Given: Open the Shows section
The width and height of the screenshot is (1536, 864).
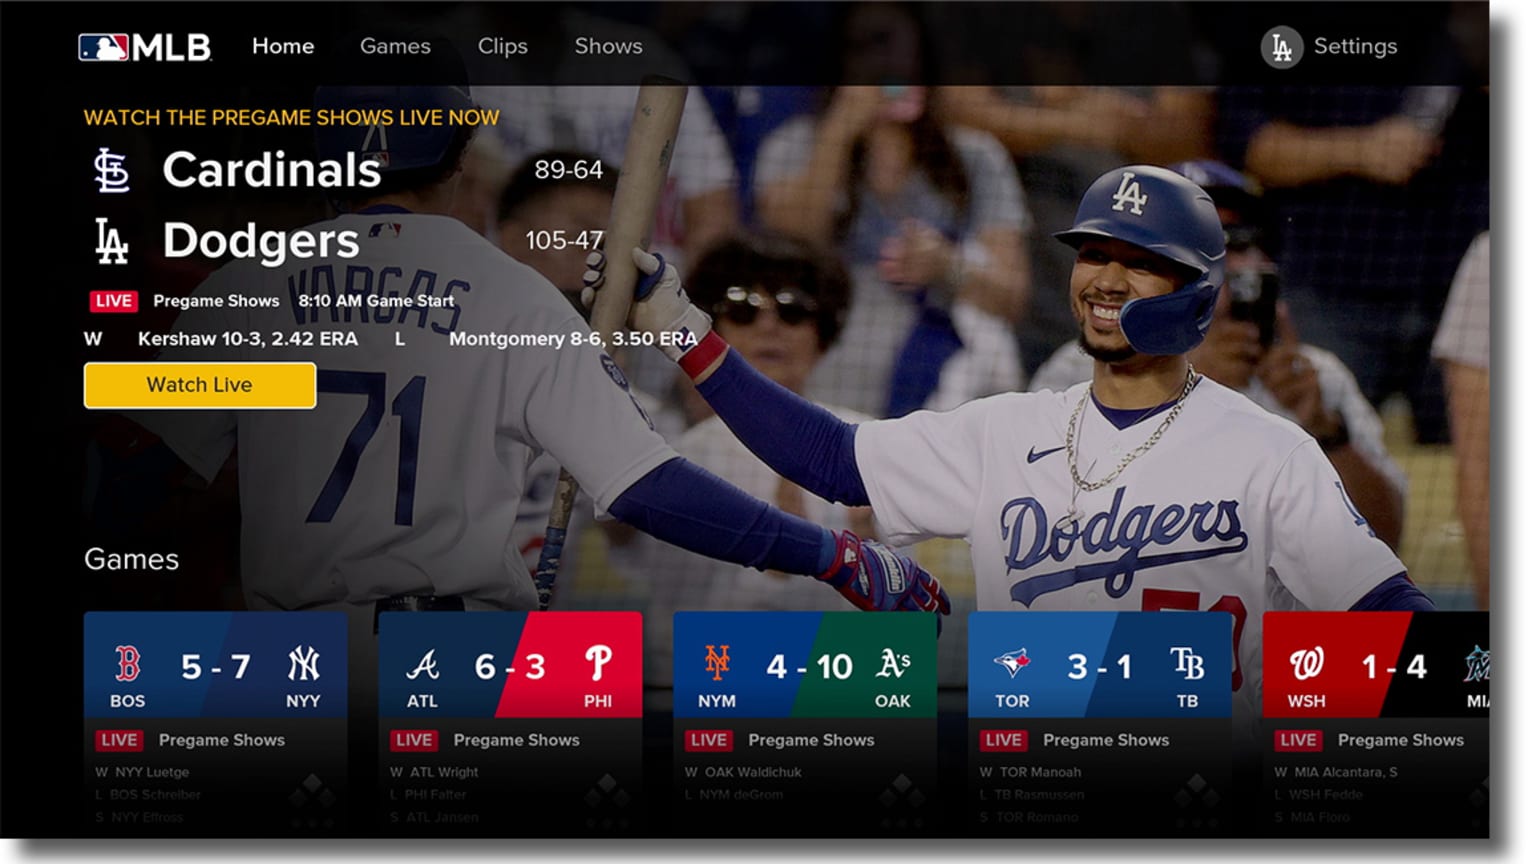Looking at the screenshot, I should (x=608, y=46).
